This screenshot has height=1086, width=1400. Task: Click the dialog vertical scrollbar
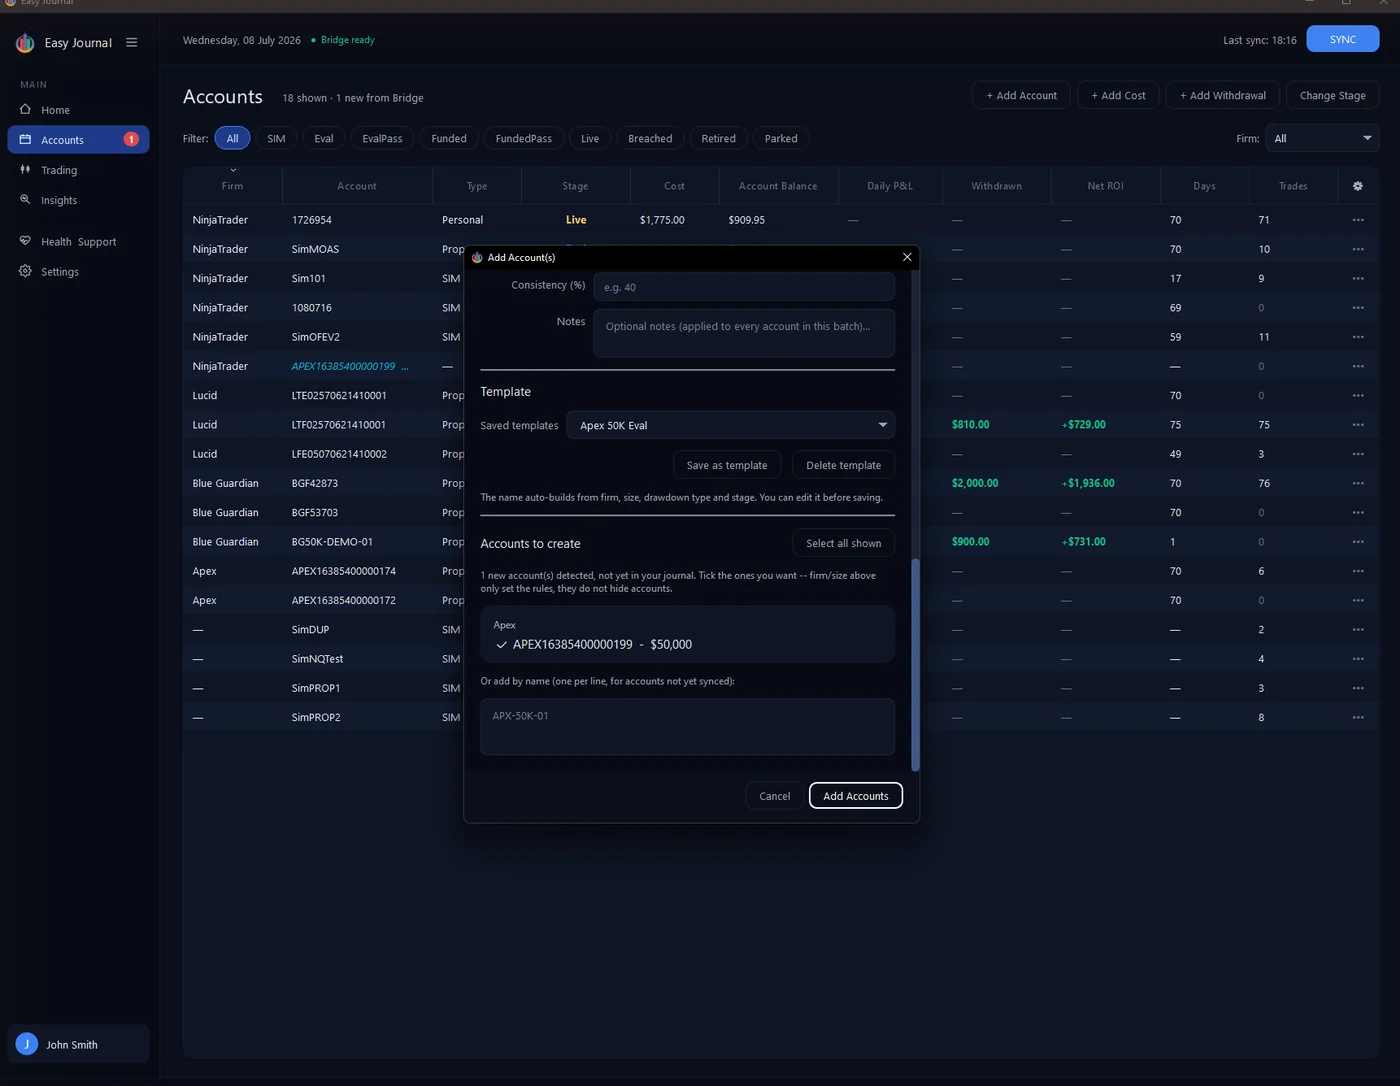tap(914, 665)
